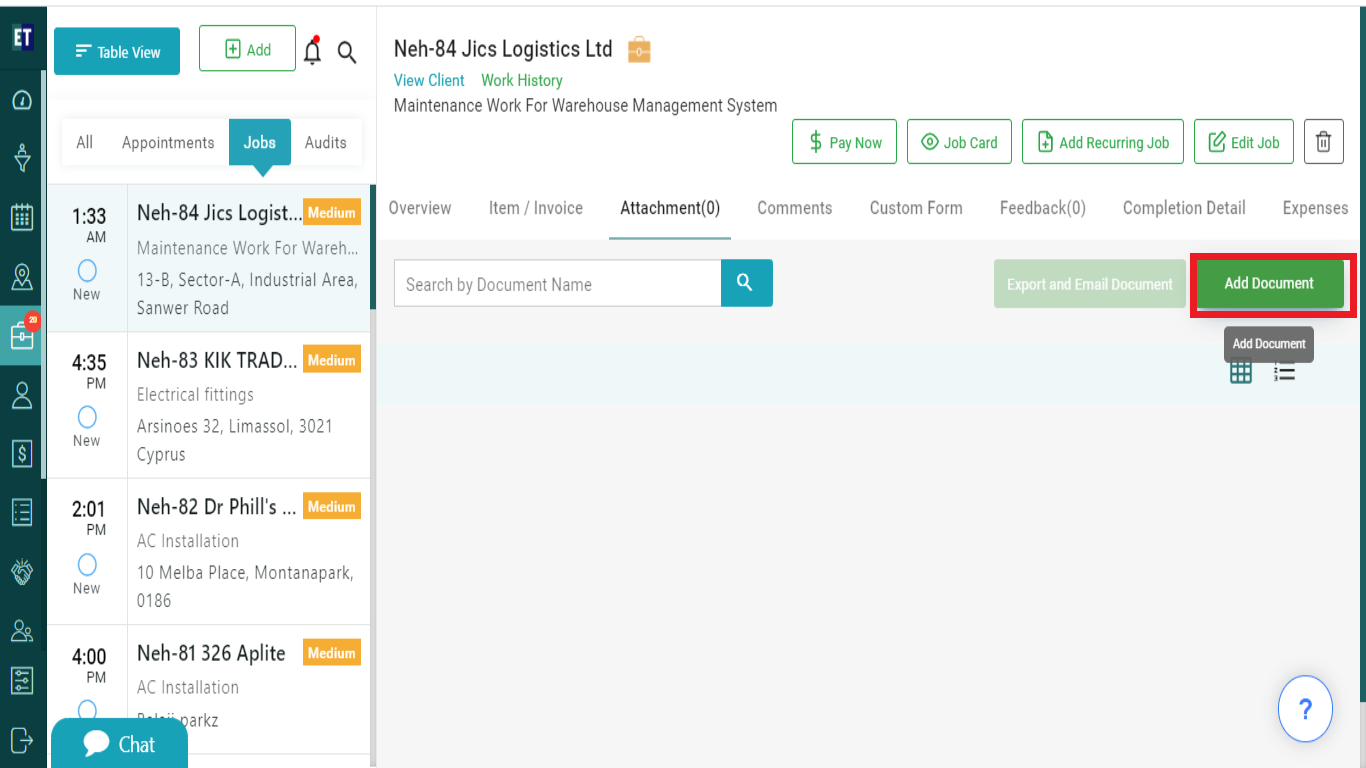Switch to the Overview tab

click(420, 208)
